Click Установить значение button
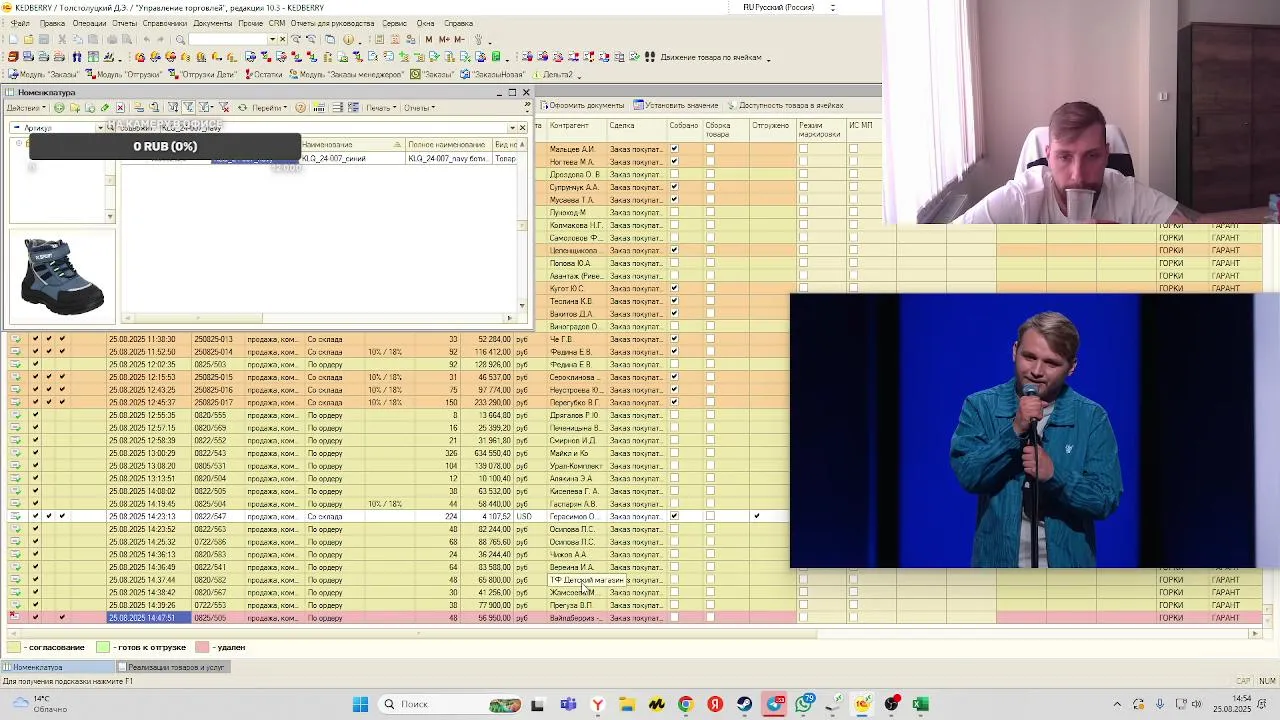This screenshot has width=1280, height=720. [x=676, y=105]
